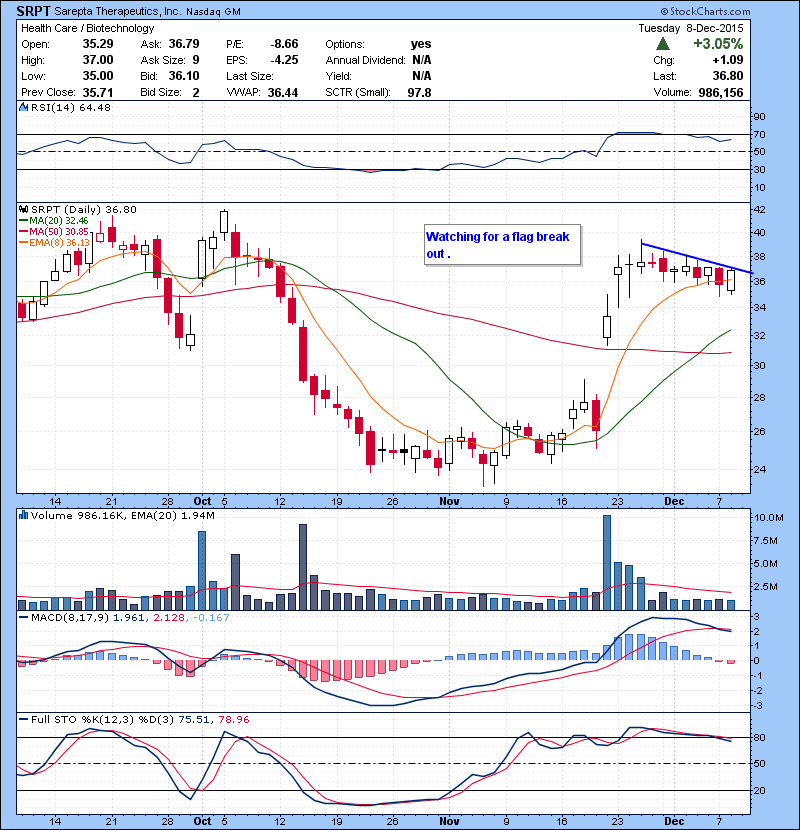Click the Bid price 36.10
Image resolution: width=800 pixels, height=830 pixels.
point(184,76)
